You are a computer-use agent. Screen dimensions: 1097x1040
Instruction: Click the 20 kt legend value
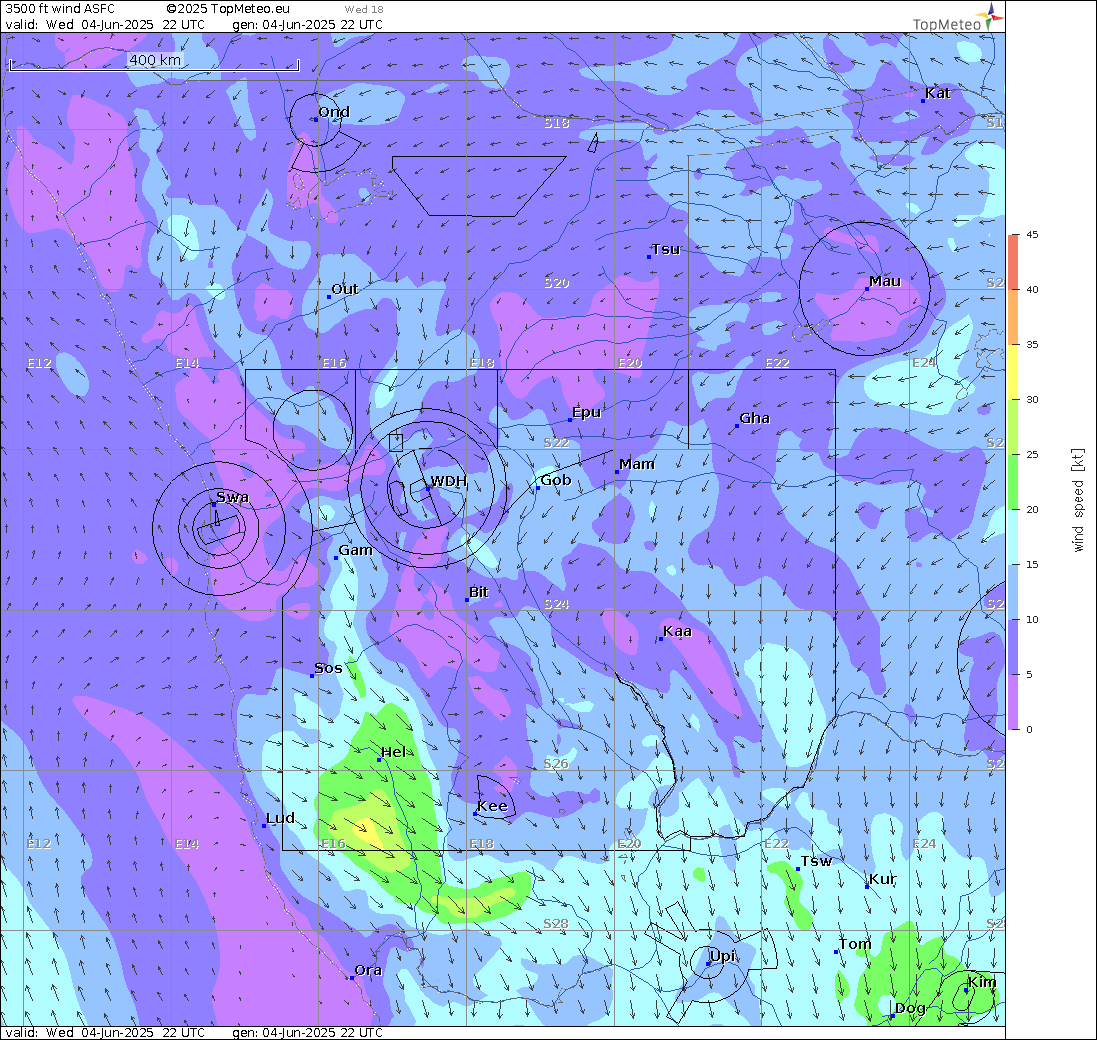pyautogui.click(x=1032, y=510)
